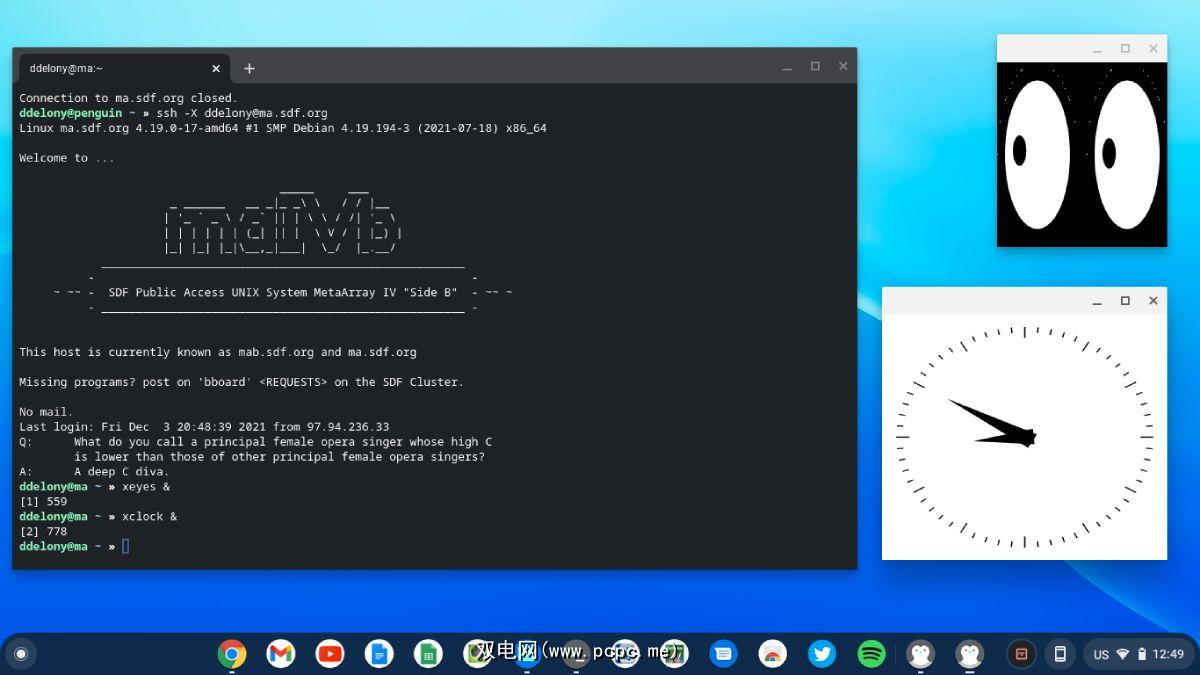Click the 'xclock &' command text
Image resolution: width=1200 pixels, height=675 pixels.
149,517
